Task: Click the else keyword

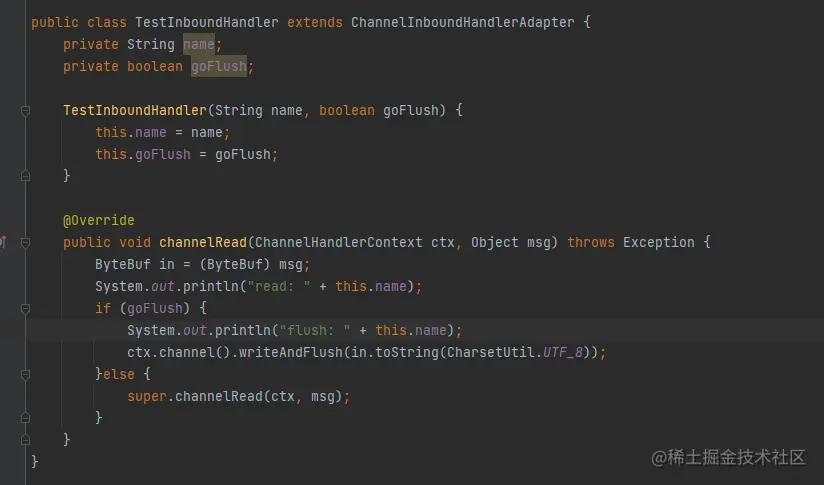Action: pos(119,375)
